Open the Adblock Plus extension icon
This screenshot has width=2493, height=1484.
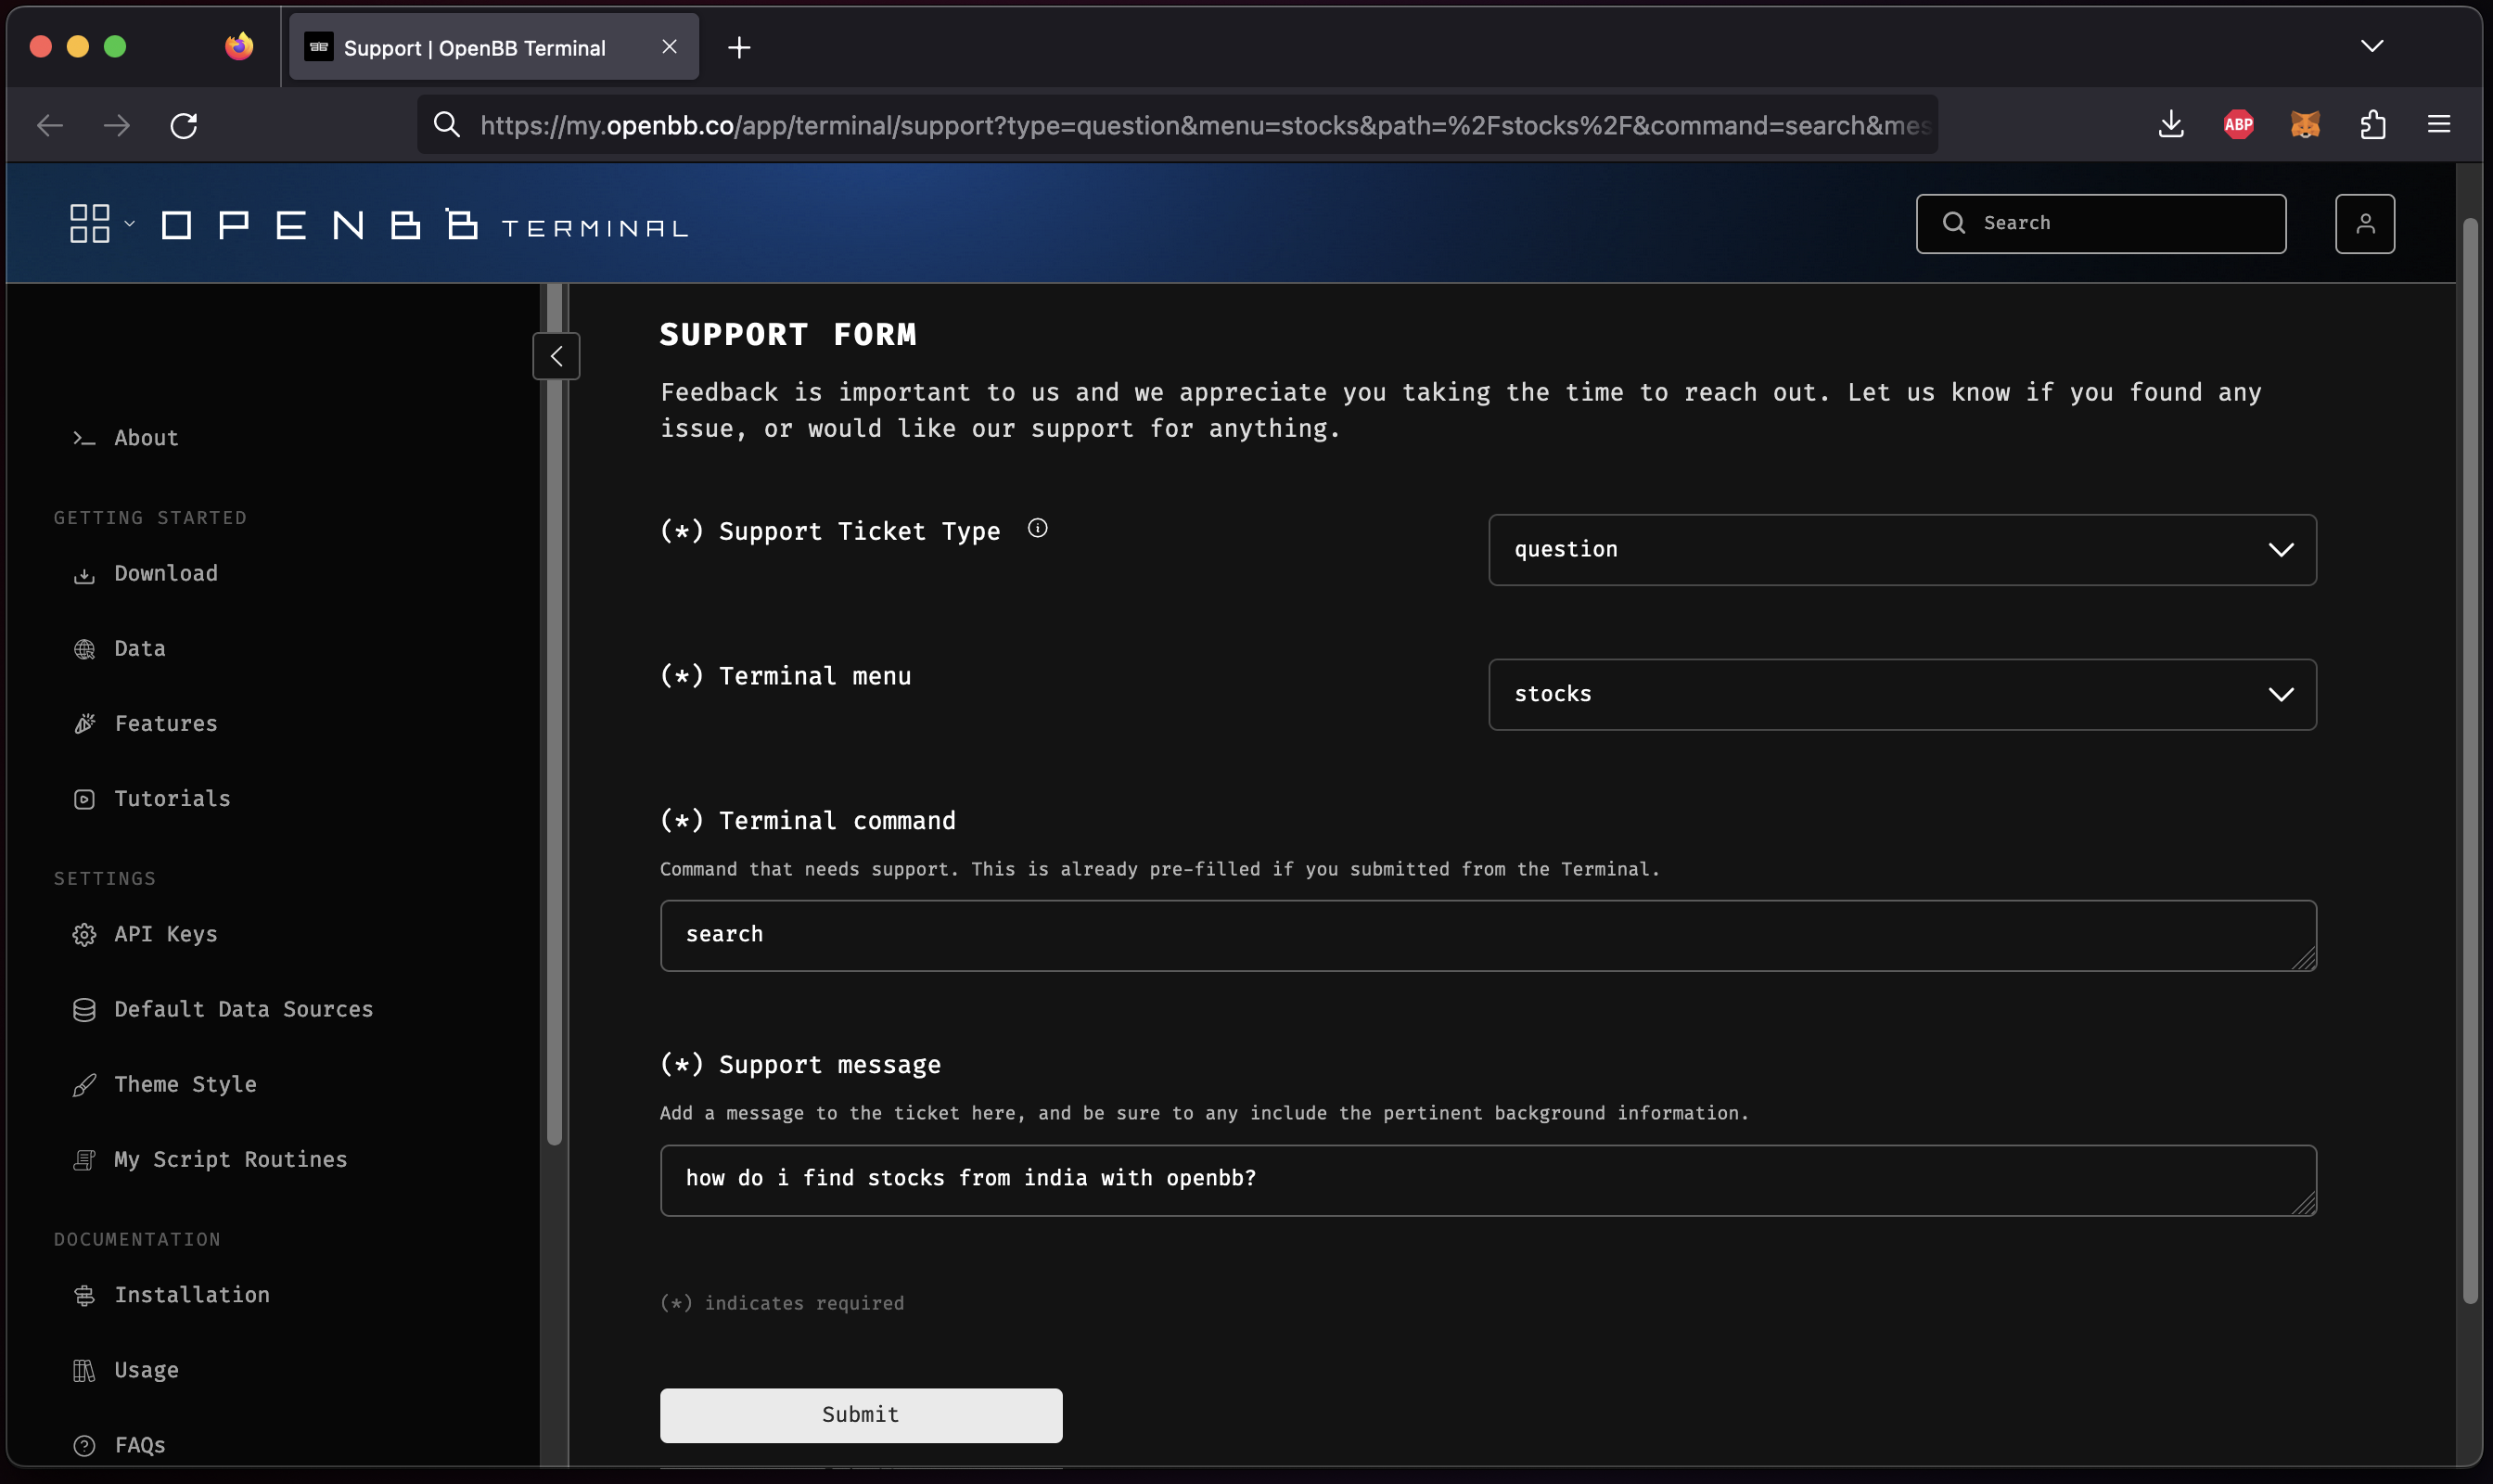point(2238,125)
